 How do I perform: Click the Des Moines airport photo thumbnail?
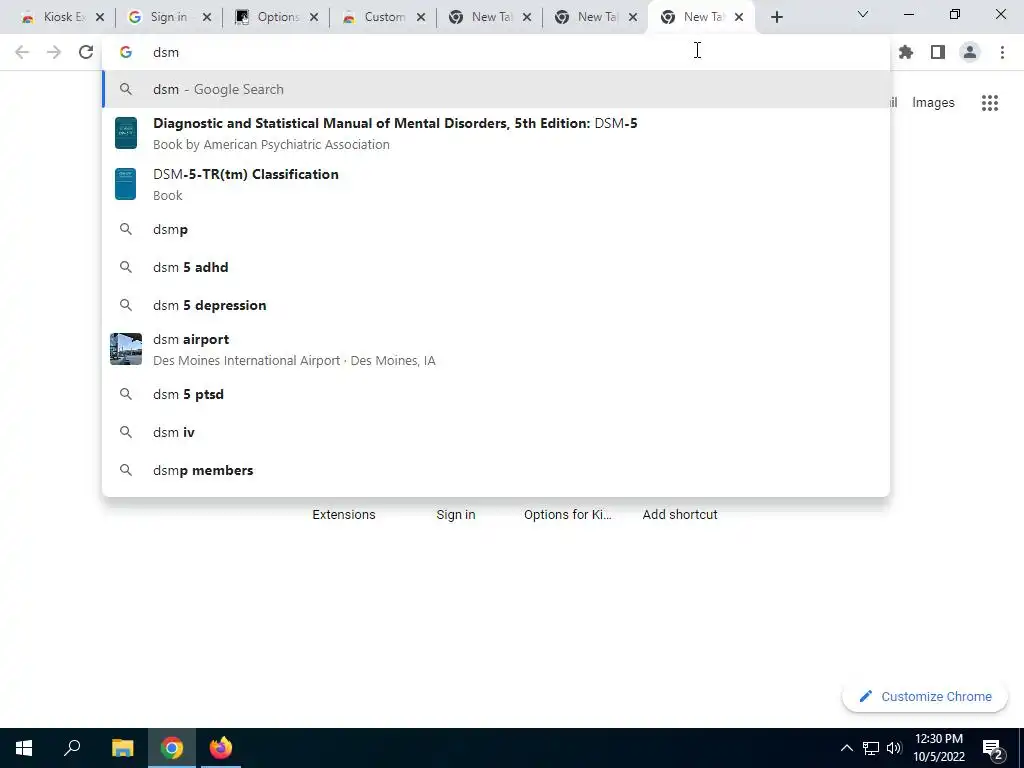126,349
